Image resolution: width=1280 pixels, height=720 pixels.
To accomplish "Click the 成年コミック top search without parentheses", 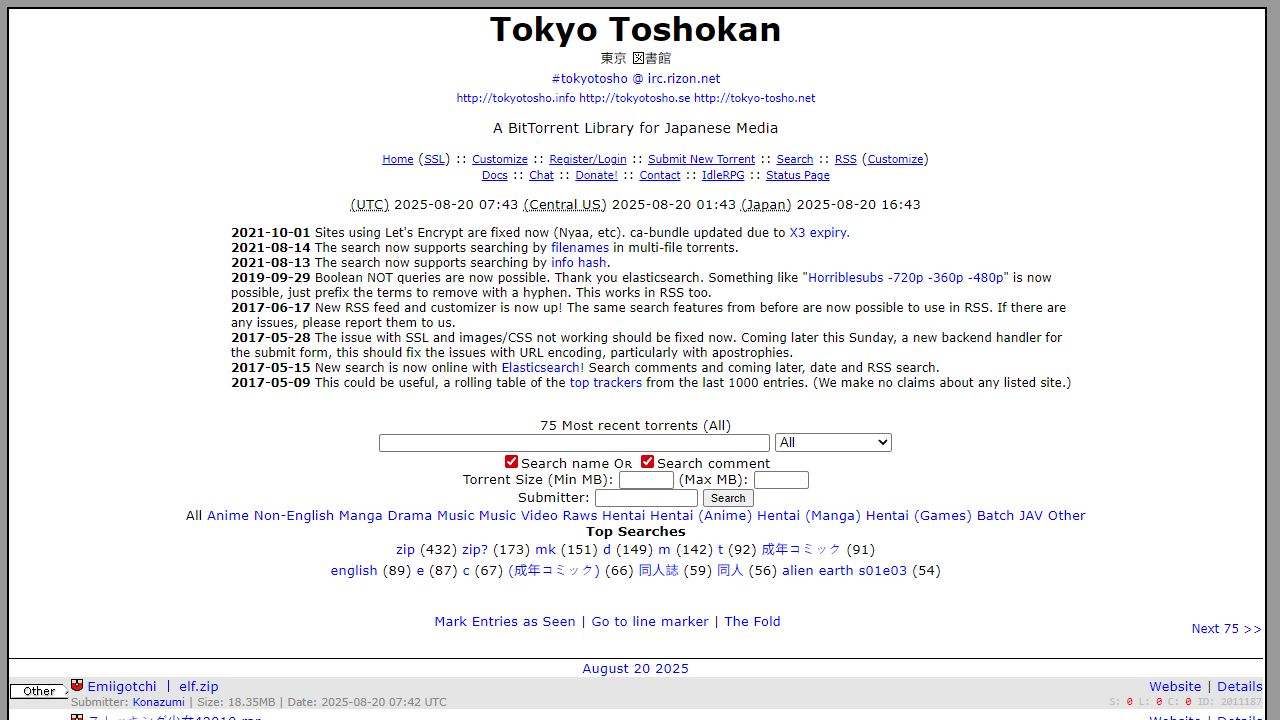I will (x=802, y=550).
